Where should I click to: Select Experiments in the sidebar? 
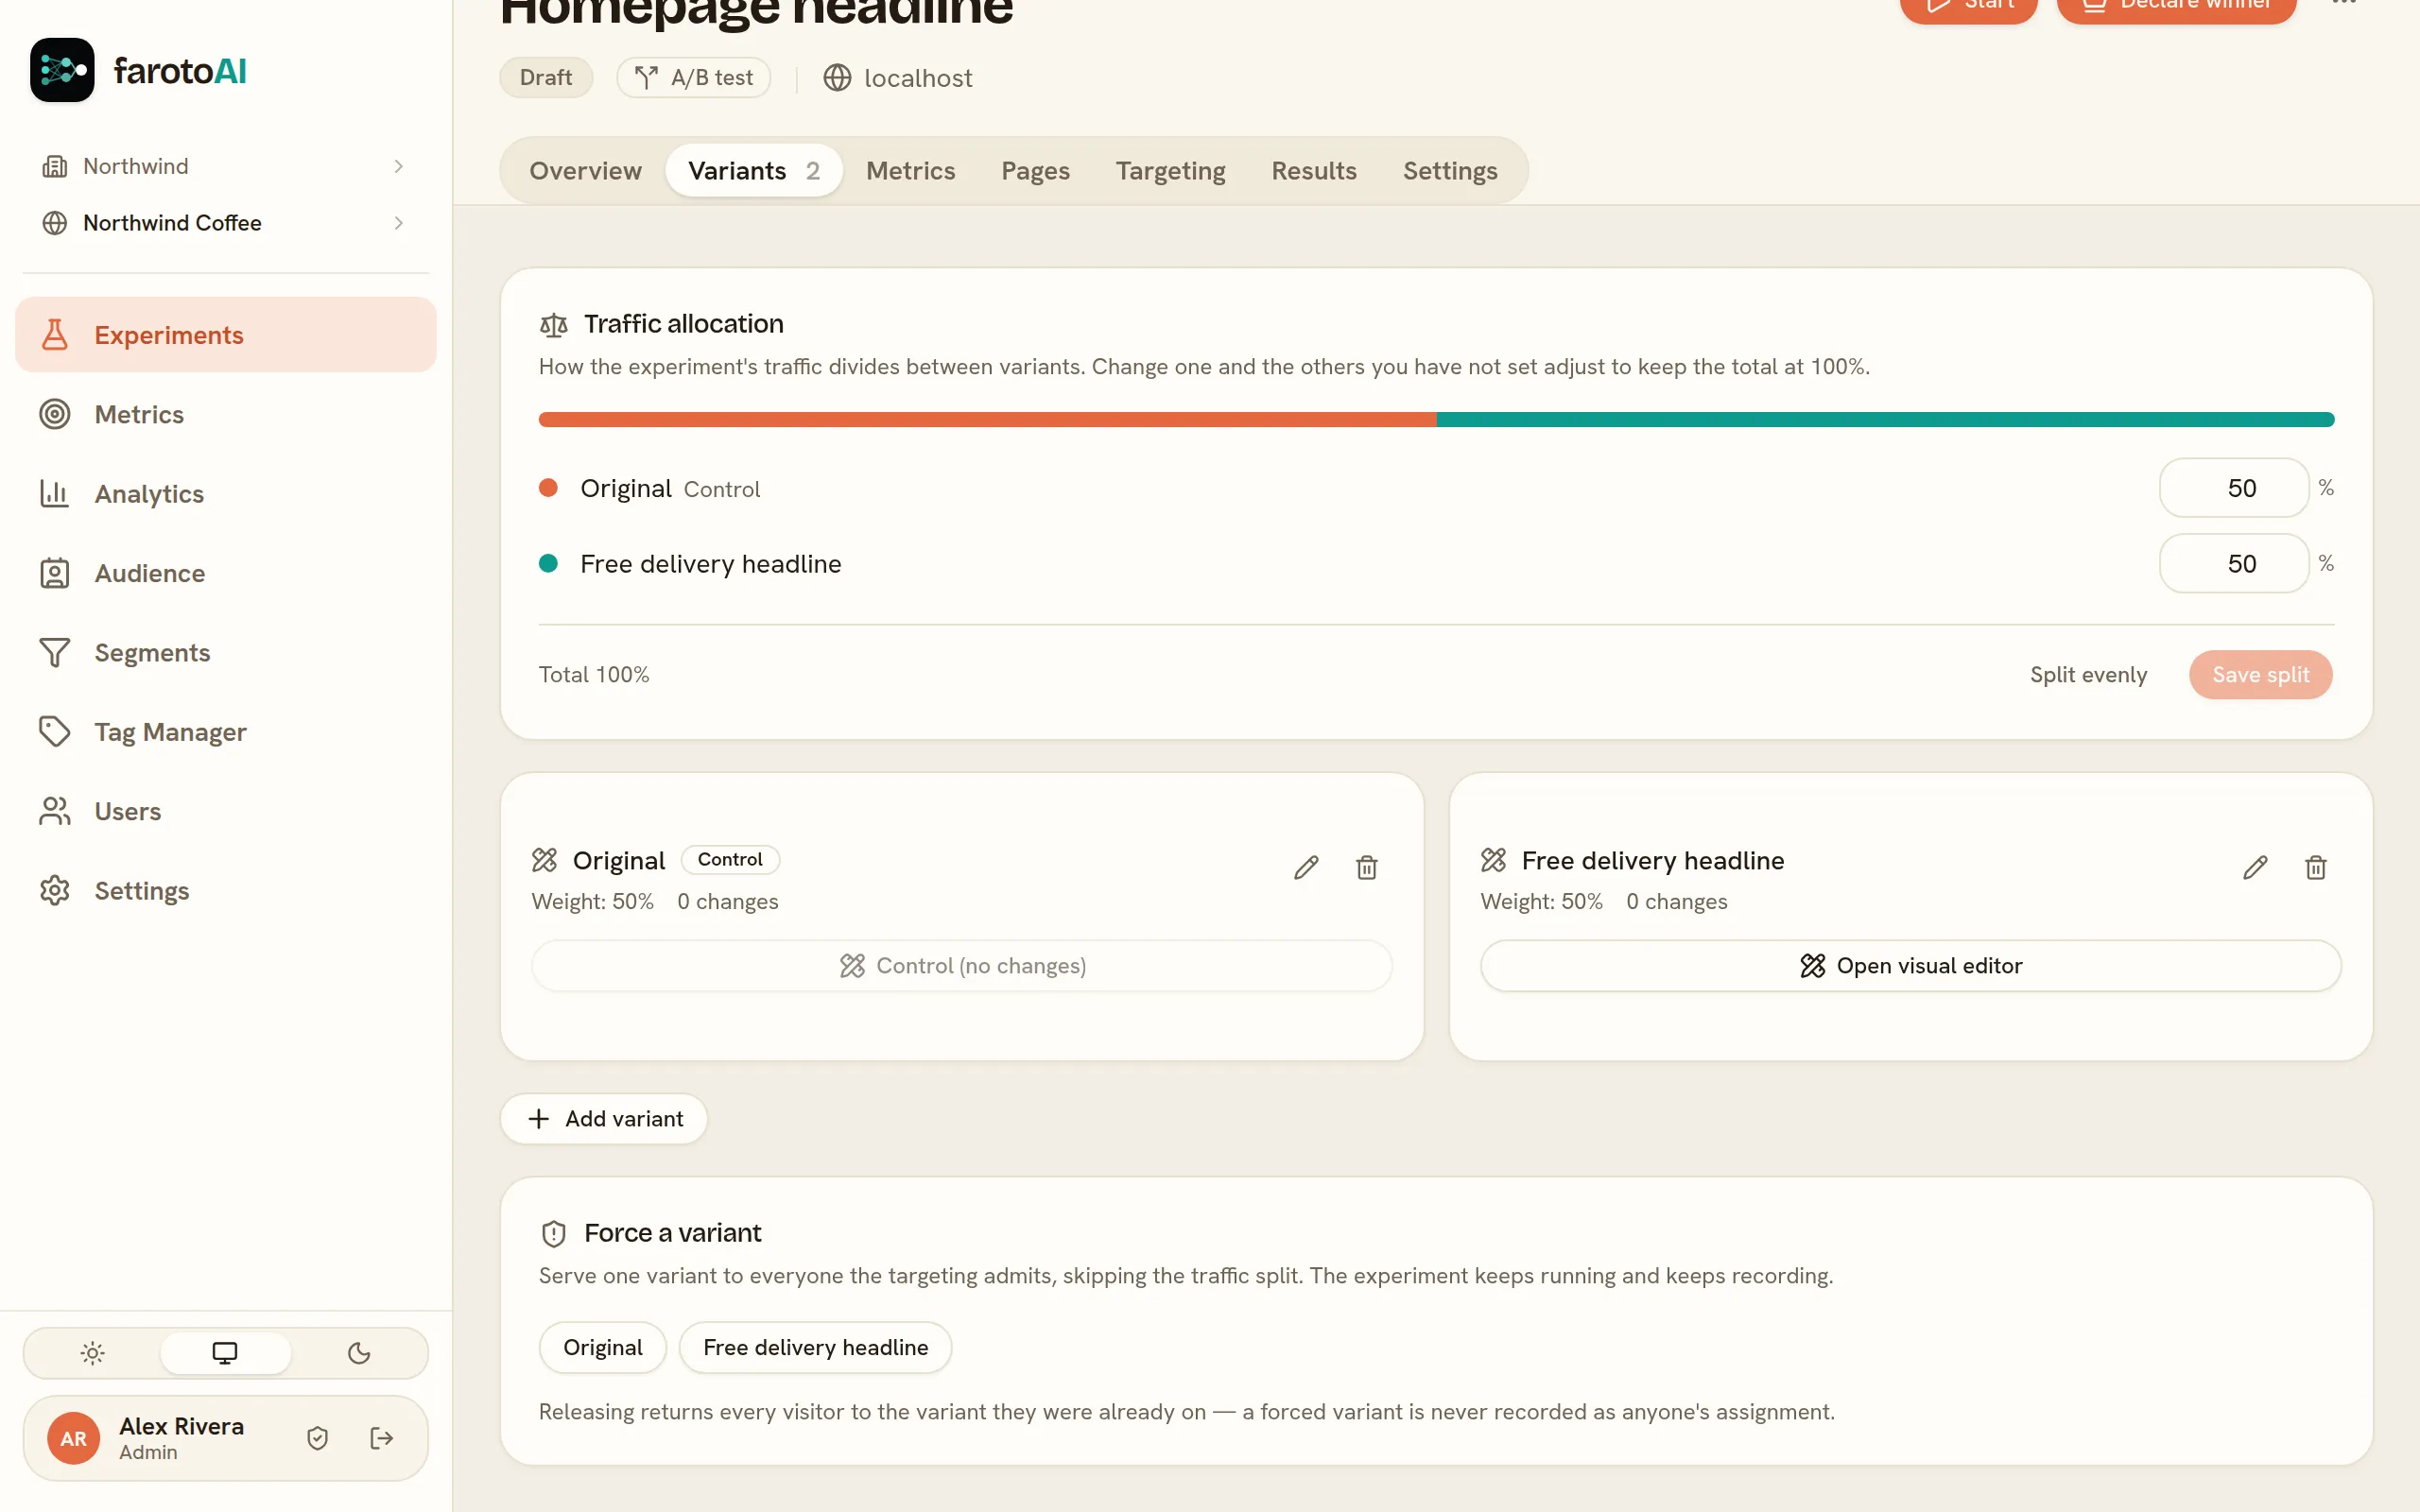tap(226, 335)
